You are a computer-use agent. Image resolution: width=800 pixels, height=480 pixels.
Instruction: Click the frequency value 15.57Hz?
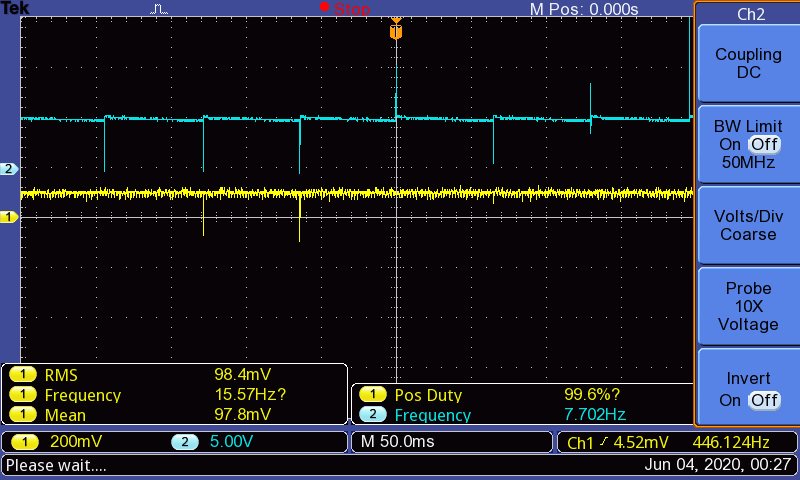250,394
